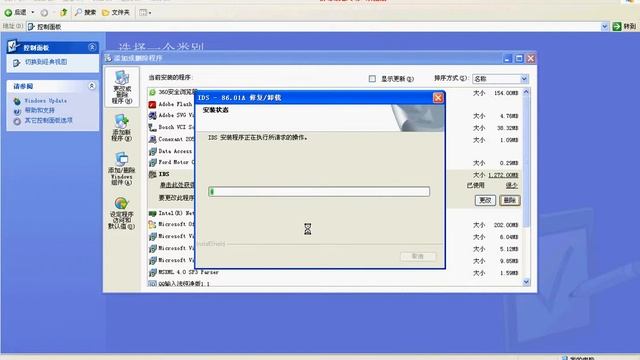Select the Conexant program icon

[152, 139]
